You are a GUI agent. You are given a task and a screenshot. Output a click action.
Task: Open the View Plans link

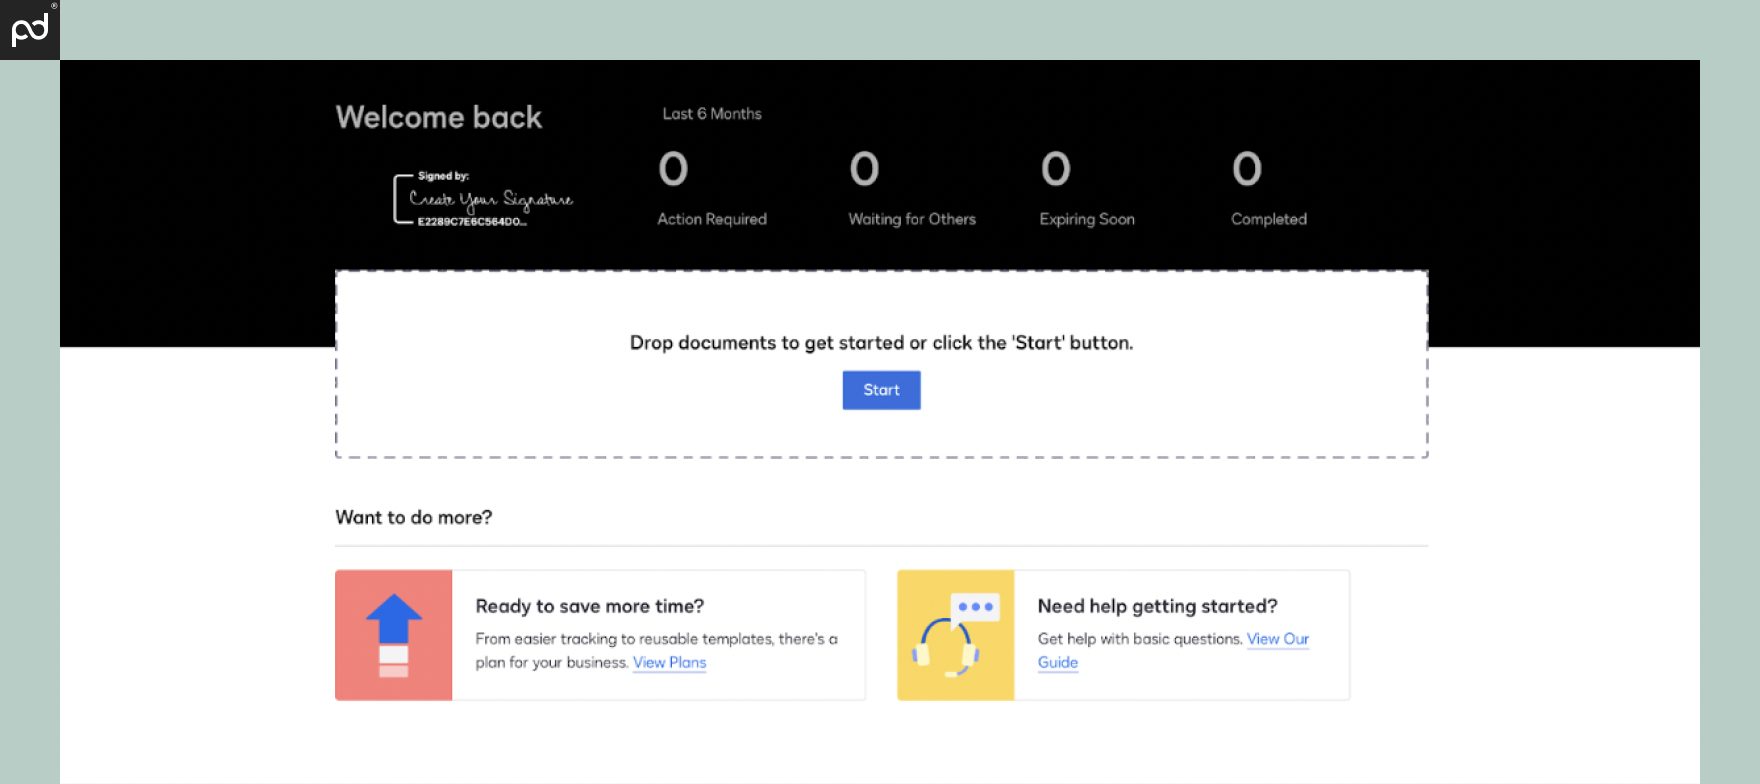point(669,662)
